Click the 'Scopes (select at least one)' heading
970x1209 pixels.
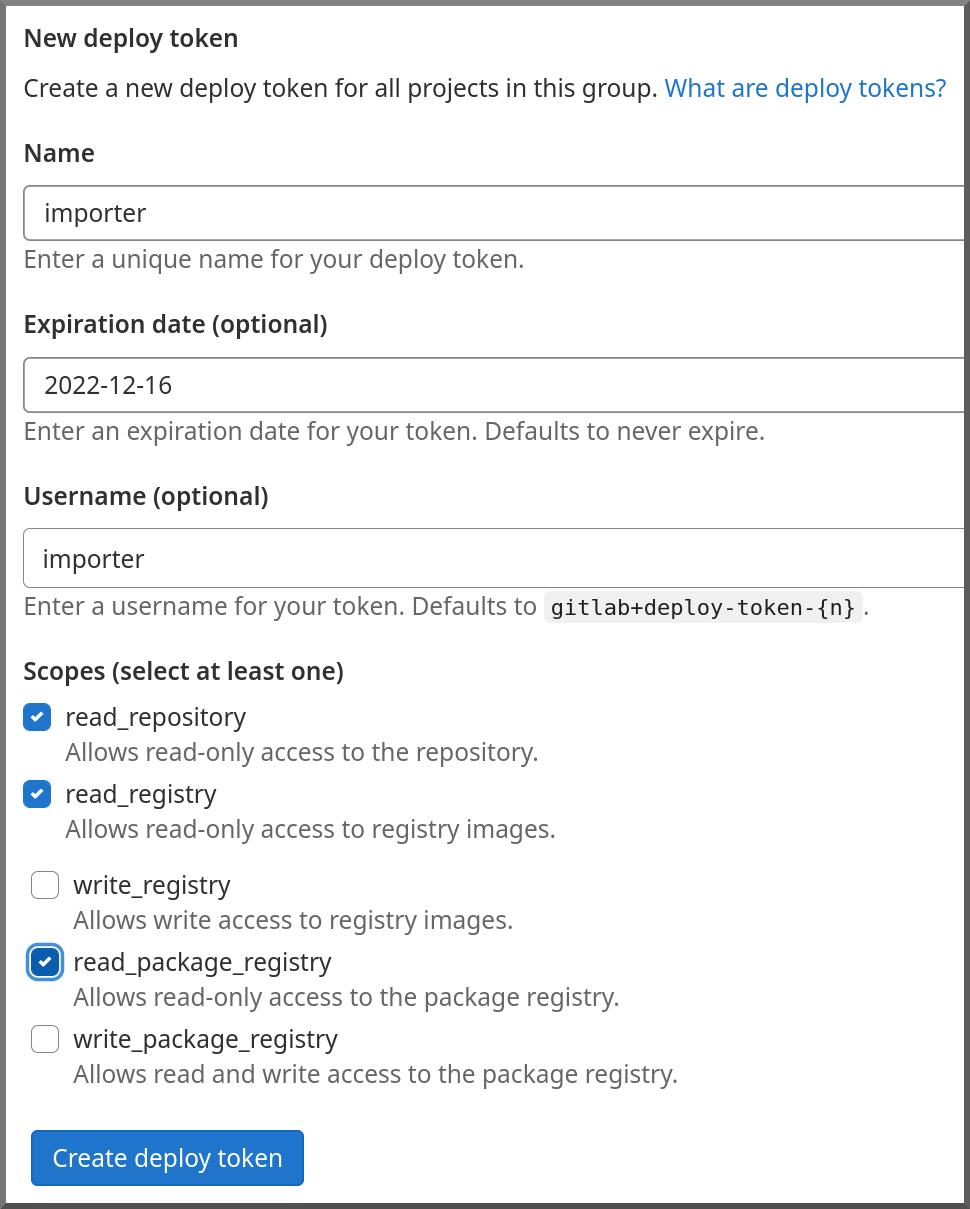pos(184,671)
